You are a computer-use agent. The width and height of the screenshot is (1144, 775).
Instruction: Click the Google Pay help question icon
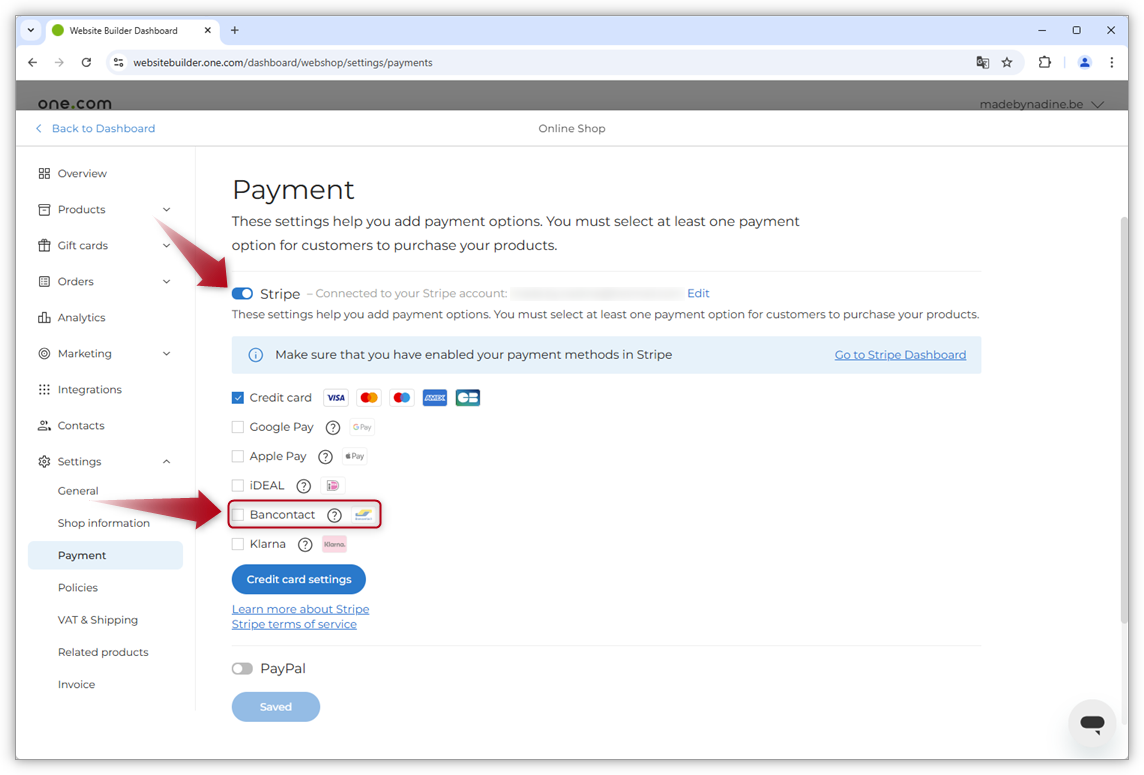(333, 428)
